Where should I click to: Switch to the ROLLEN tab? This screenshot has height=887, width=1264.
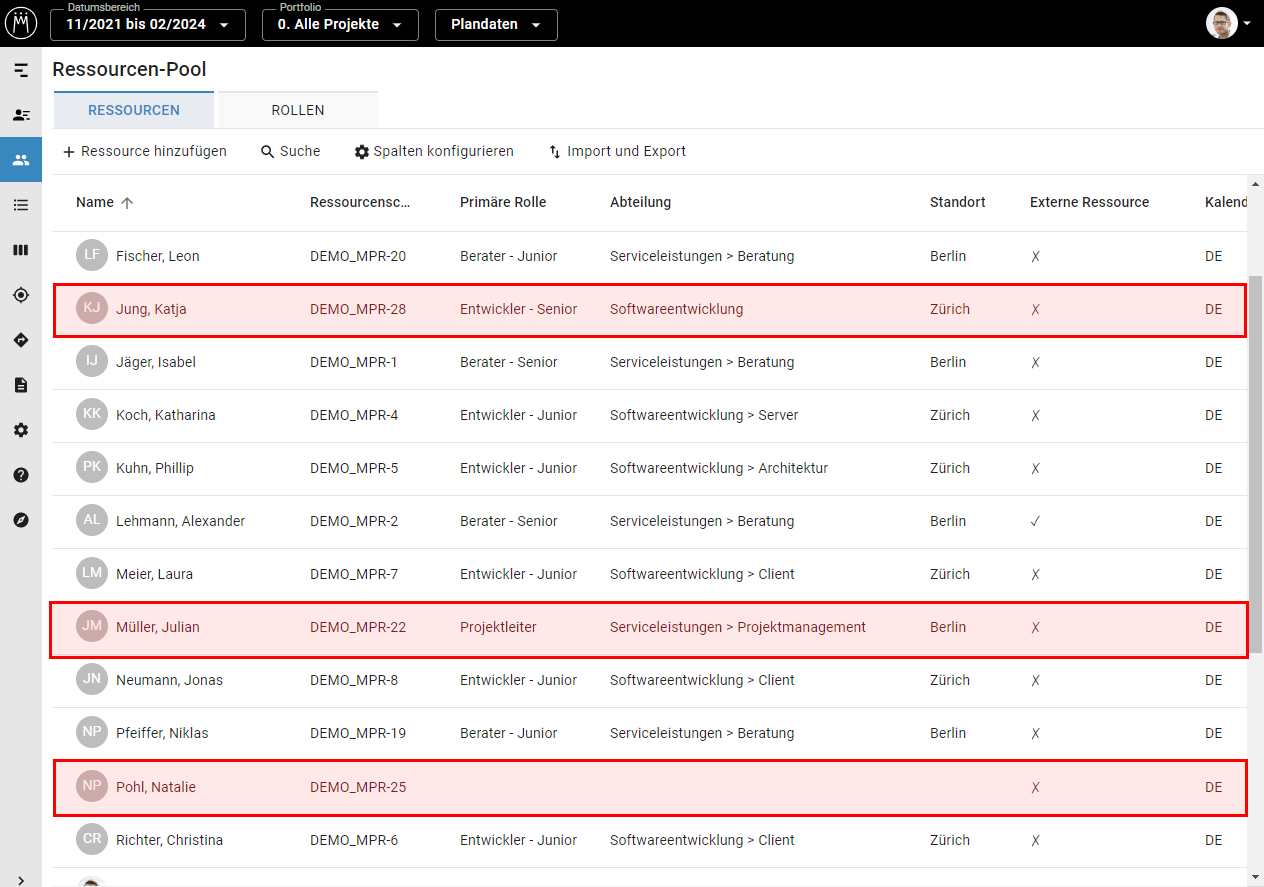point(298,110)
